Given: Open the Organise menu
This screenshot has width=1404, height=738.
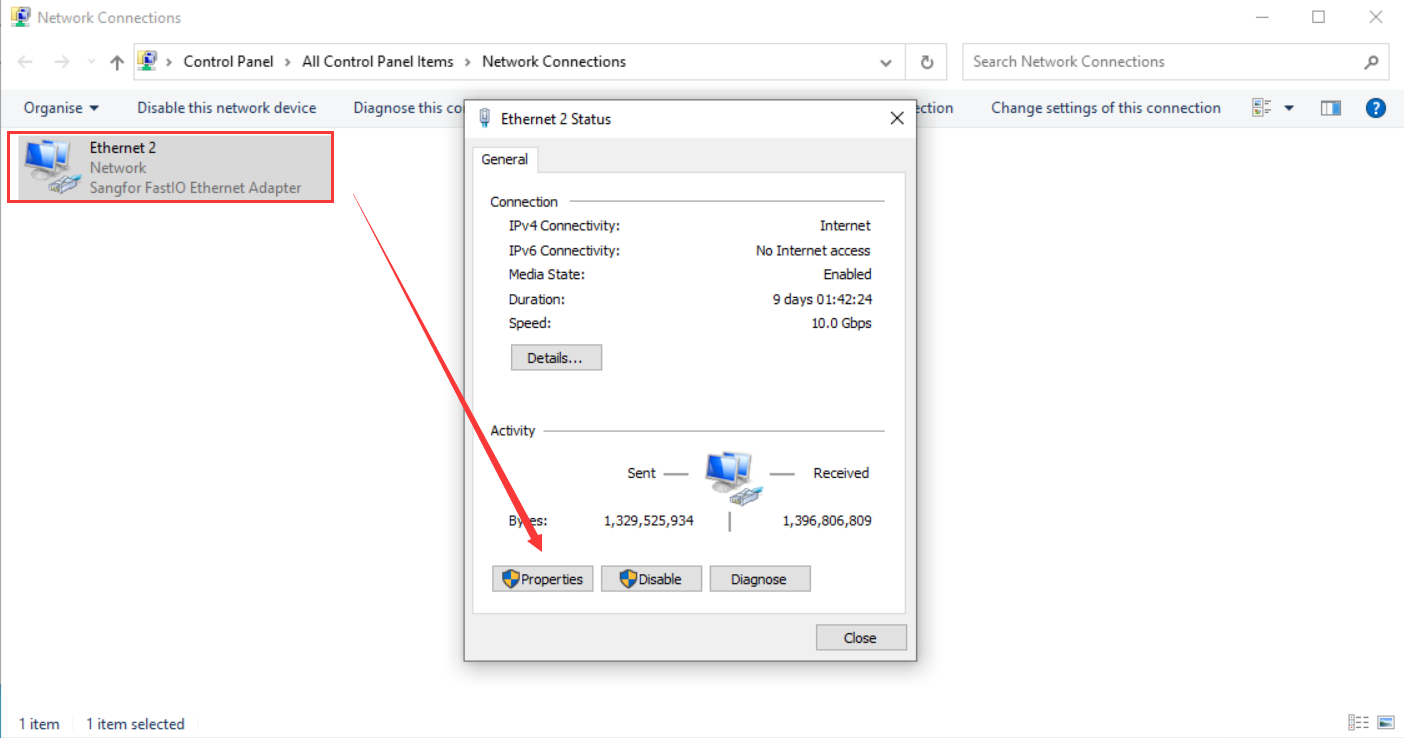Looking at the screenshot, I should 61,107.
